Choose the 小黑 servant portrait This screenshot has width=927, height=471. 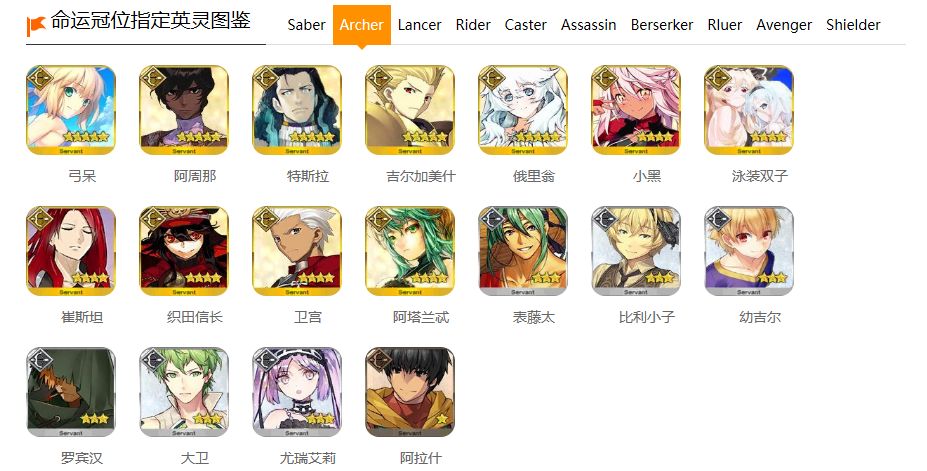[636, 110]
